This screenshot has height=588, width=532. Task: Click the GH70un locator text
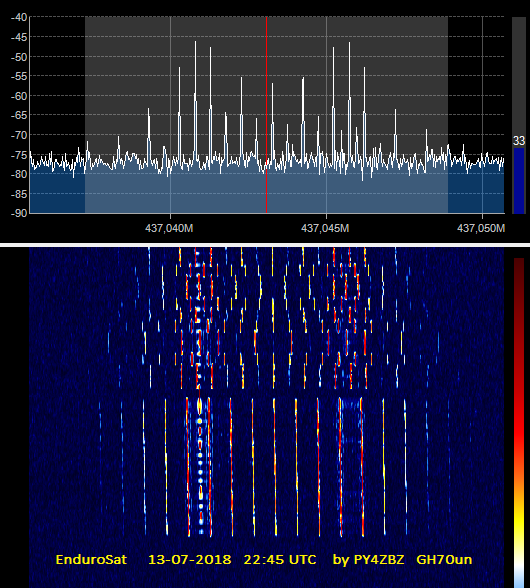click(x=444, y=560)
